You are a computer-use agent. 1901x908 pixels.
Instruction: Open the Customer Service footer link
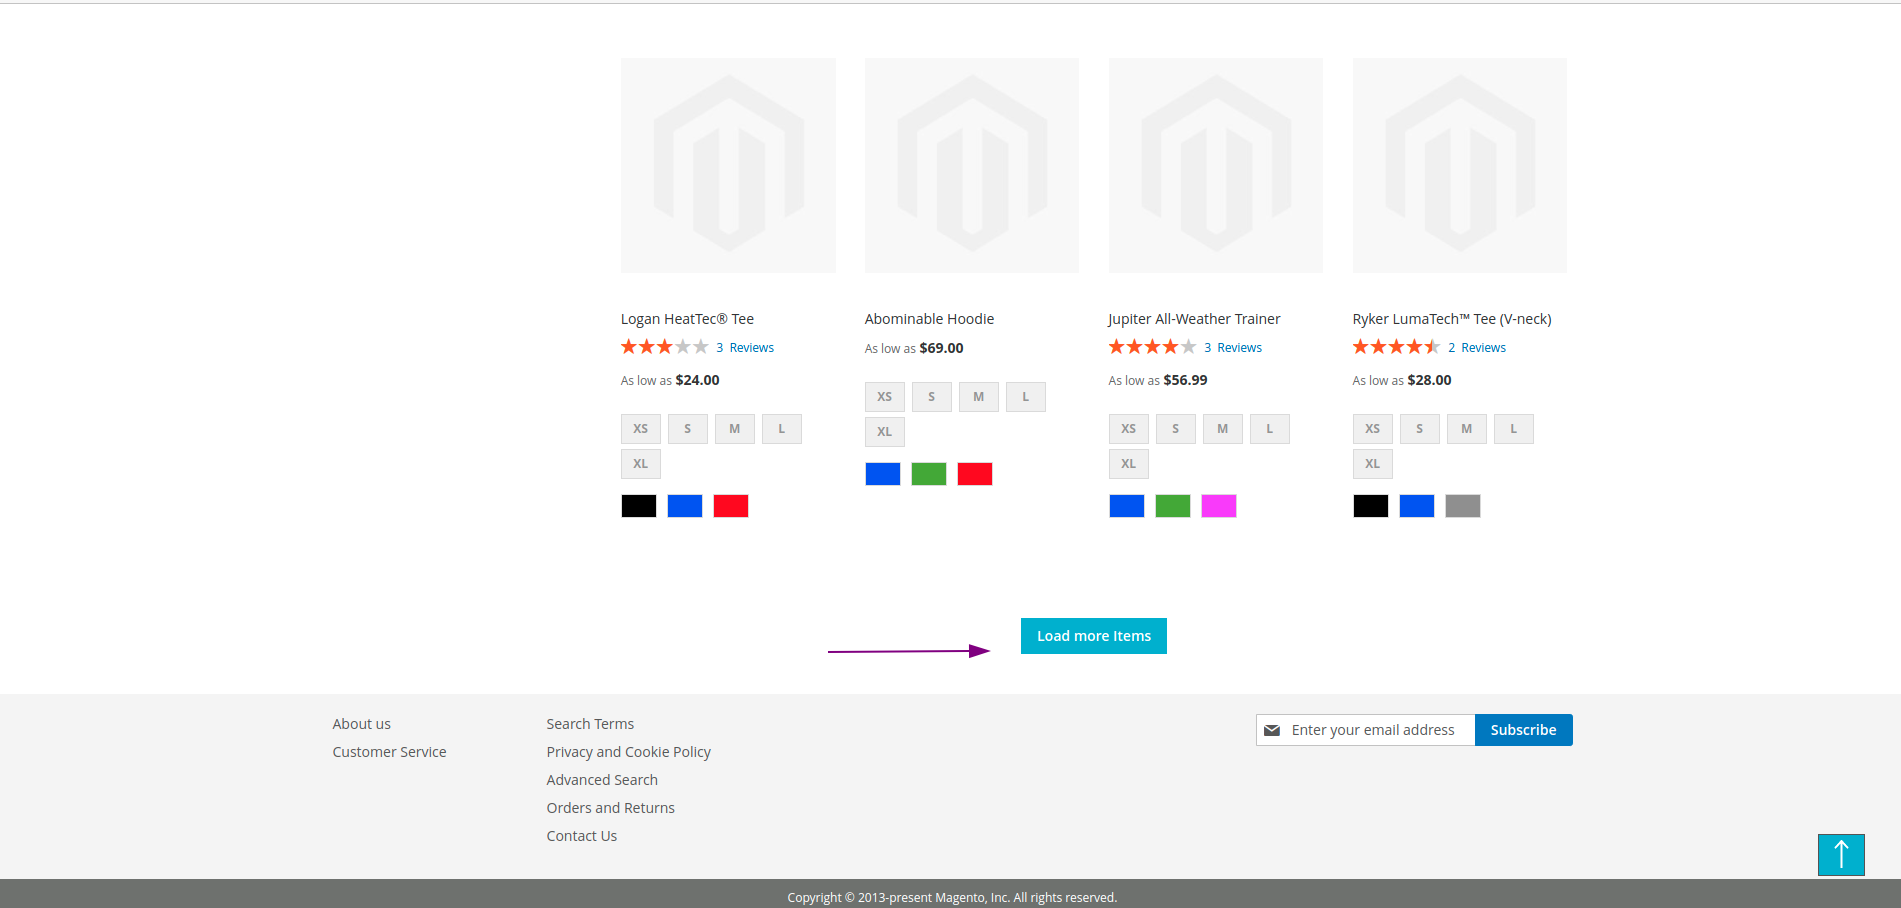[x=390, y=752]
